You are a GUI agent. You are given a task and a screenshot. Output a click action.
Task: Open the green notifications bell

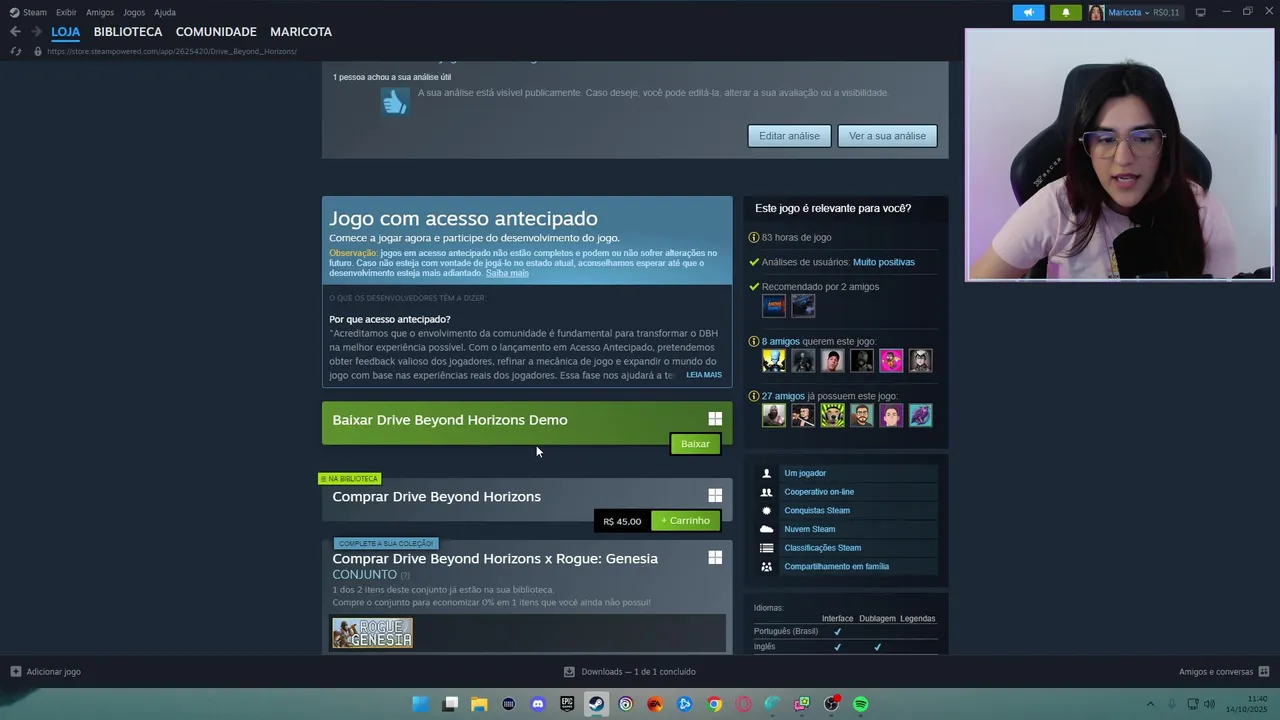coord(1065,12)
